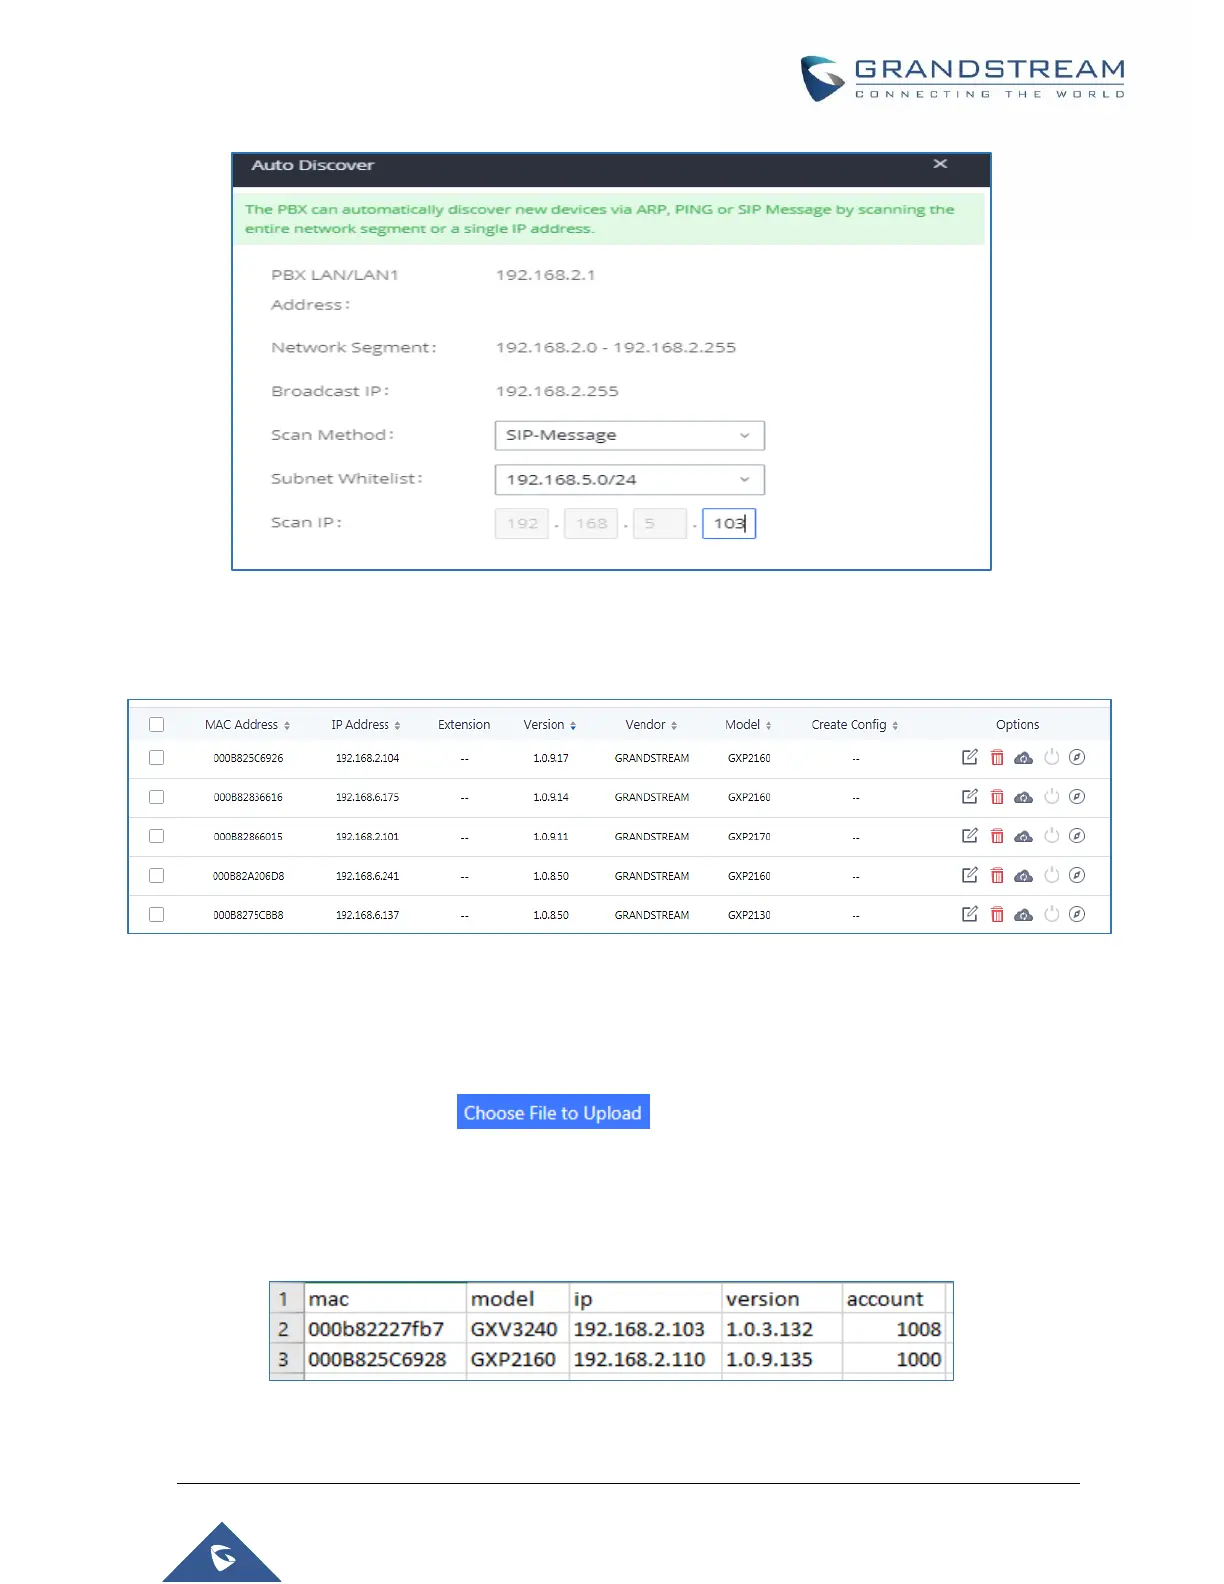Select spreadsheet row header 3
The width and height of the screenshot is (1224, 1584).
[x=287, y=1359]
